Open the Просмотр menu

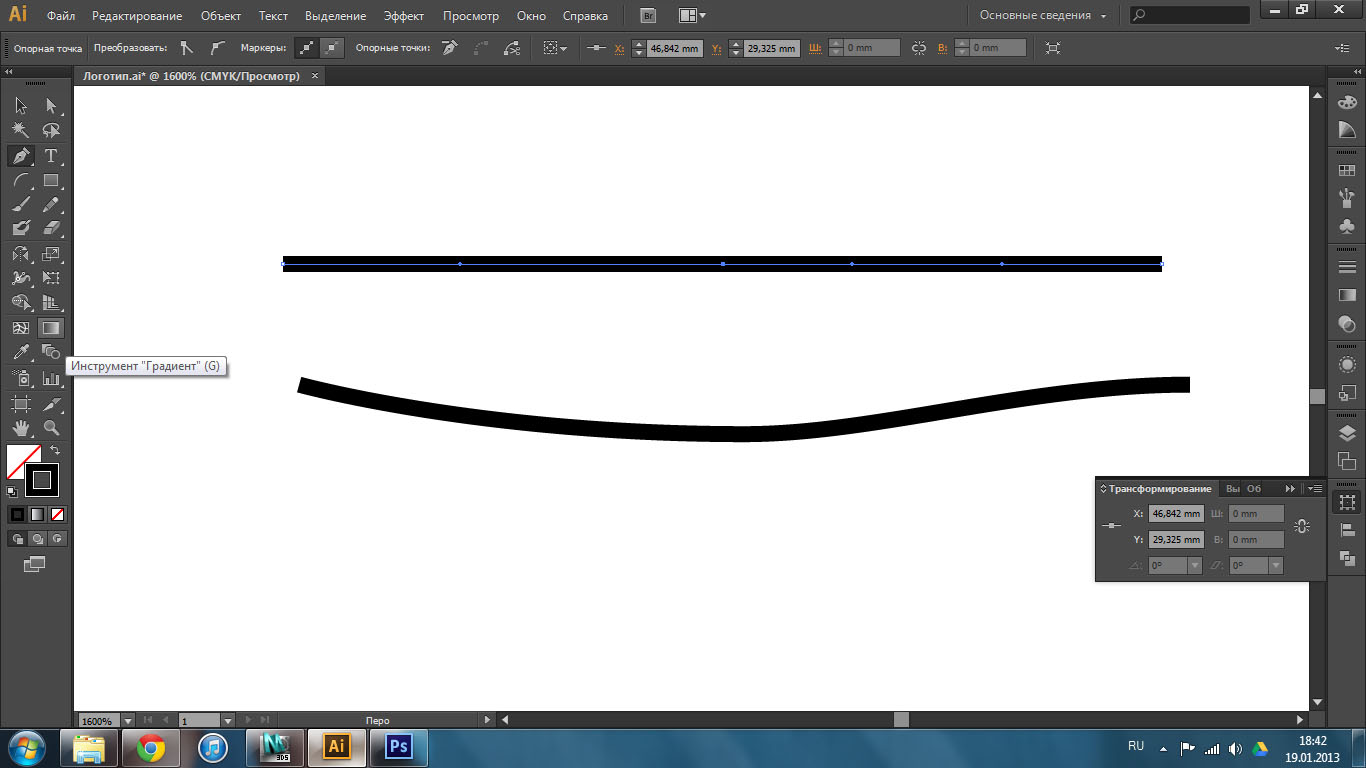[x=471, y=16]
